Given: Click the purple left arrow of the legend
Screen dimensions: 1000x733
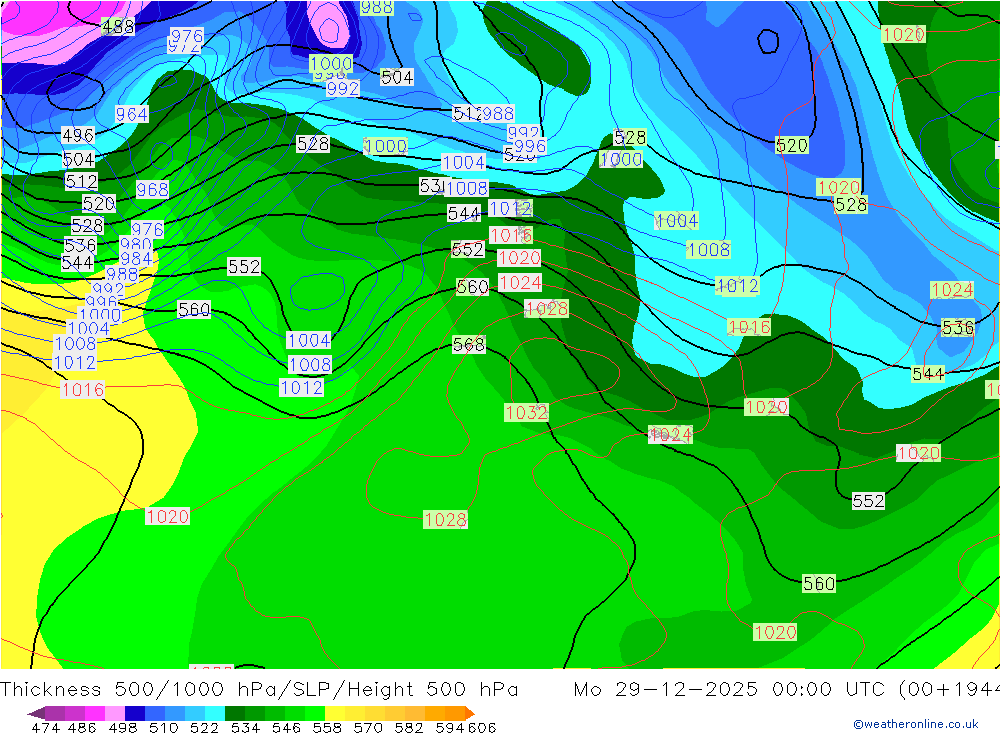Looking at the screenshot, I should coord(36,713).
